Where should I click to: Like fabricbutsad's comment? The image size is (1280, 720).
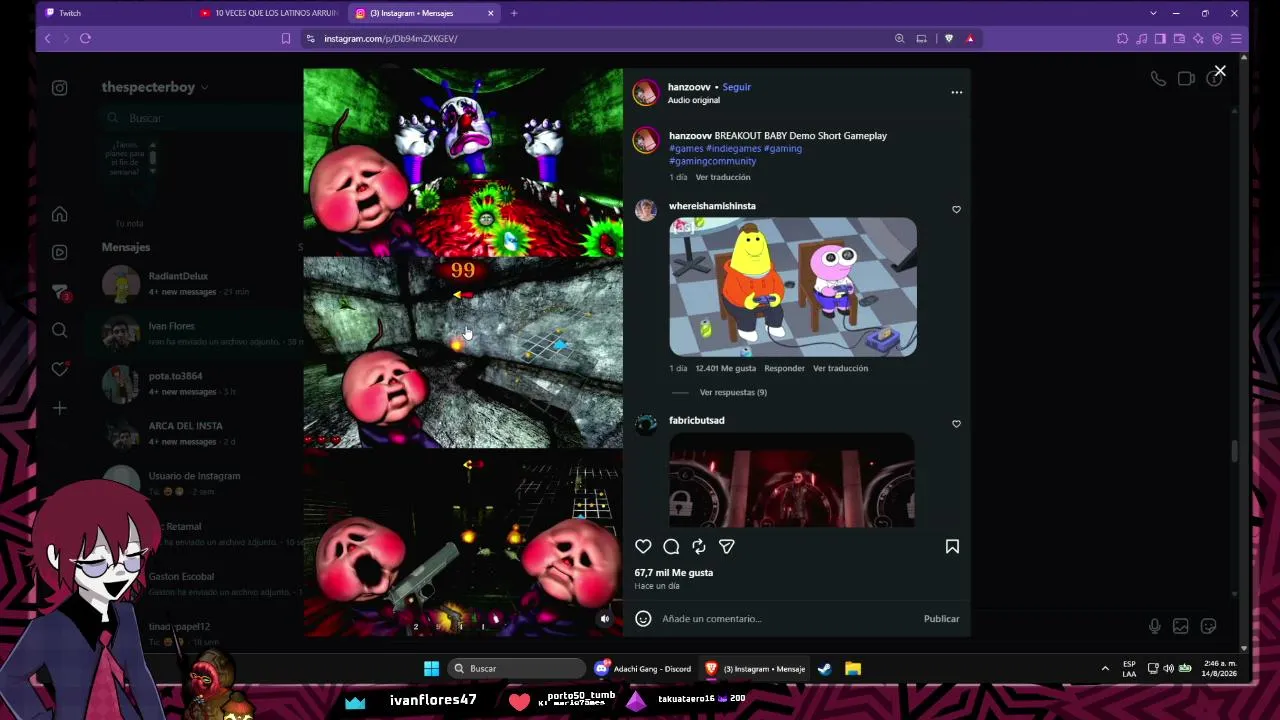tap(956, 424)
